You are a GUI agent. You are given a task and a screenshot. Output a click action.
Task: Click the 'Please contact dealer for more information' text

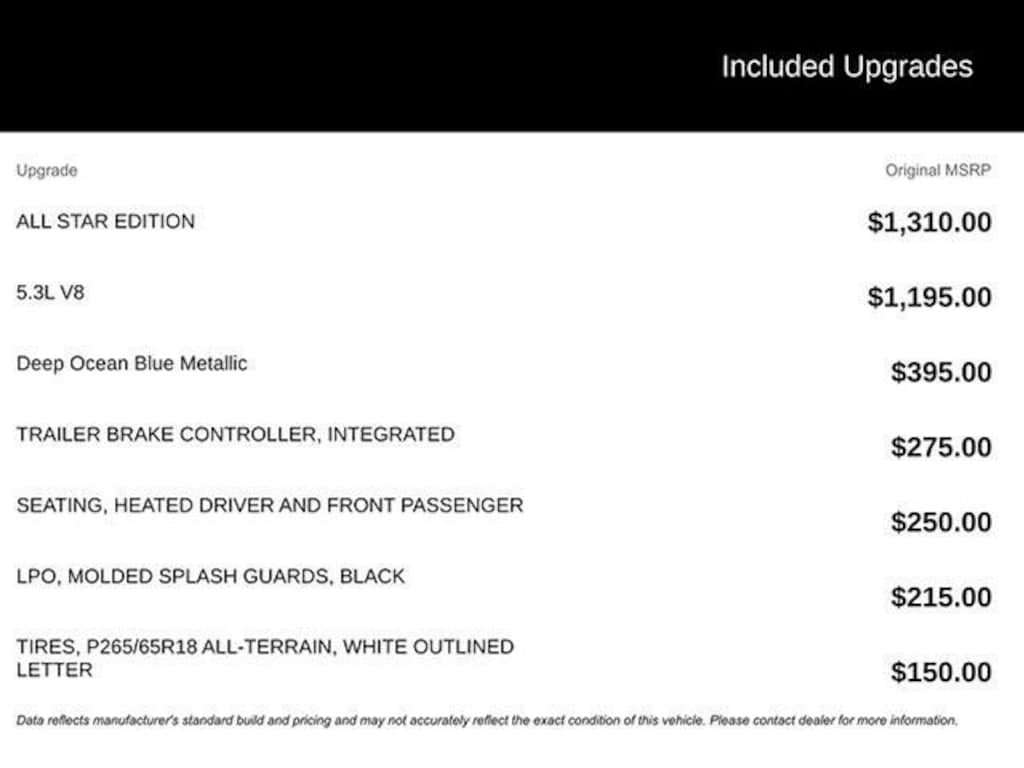(x=833, y=720)
